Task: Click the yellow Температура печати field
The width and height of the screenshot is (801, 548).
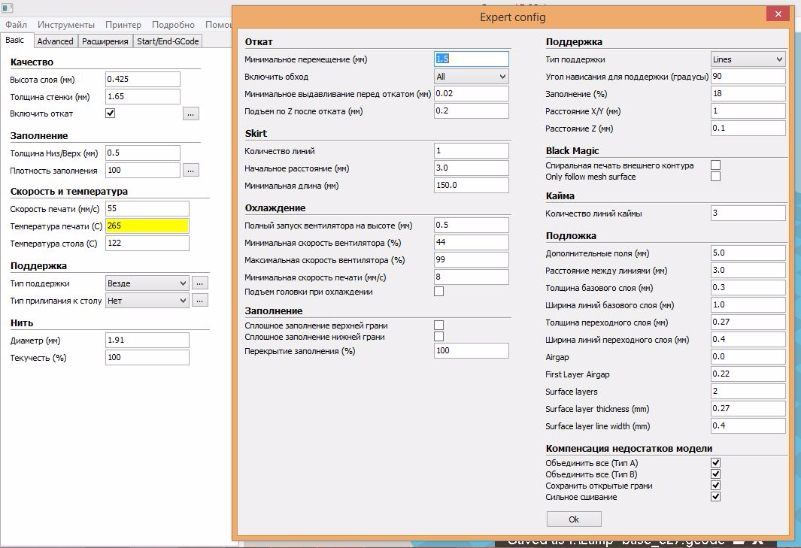Action: (146, 226)
